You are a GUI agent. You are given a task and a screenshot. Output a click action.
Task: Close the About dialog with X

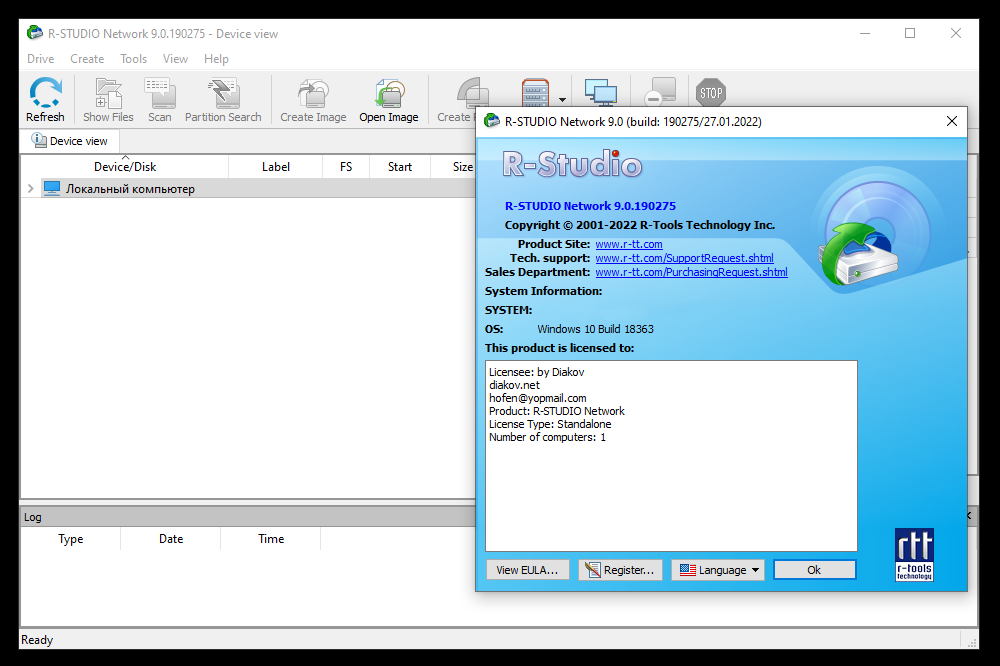952,121
